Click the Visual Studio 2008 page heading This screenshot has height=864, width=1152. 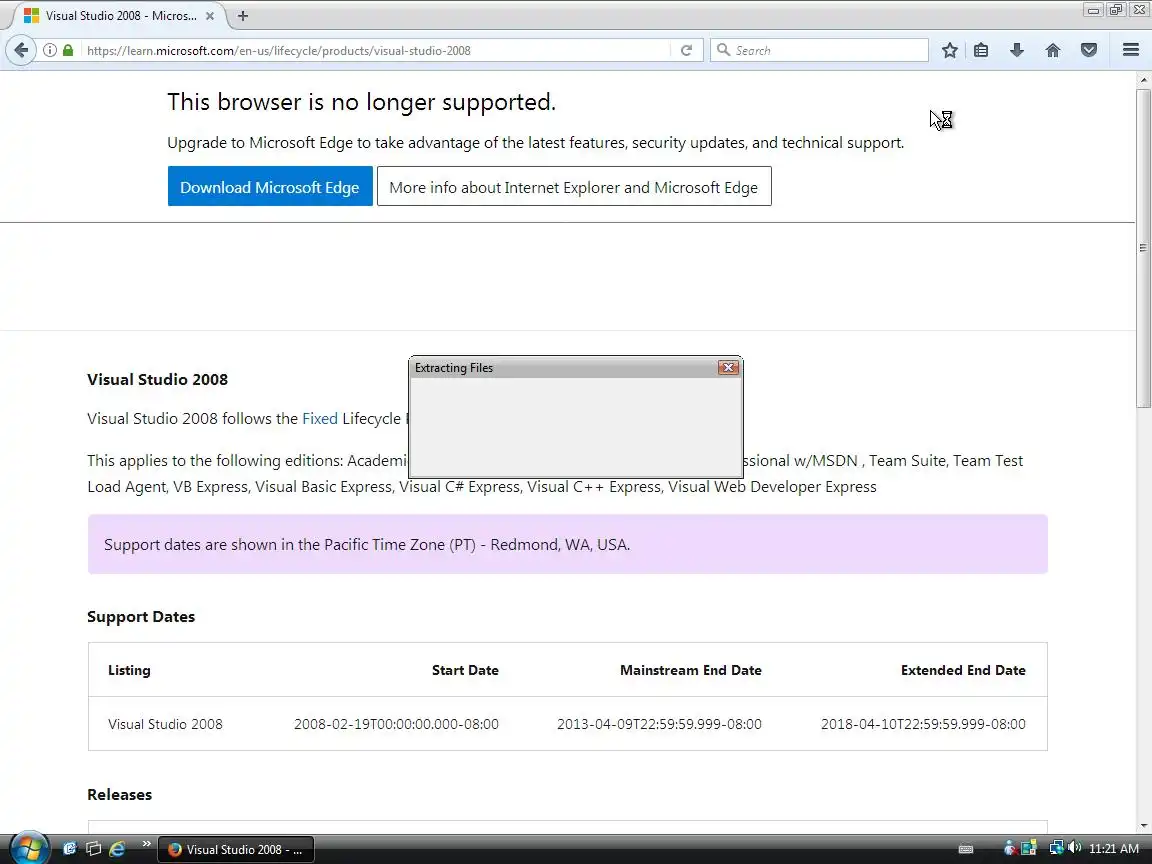point(157,379)
